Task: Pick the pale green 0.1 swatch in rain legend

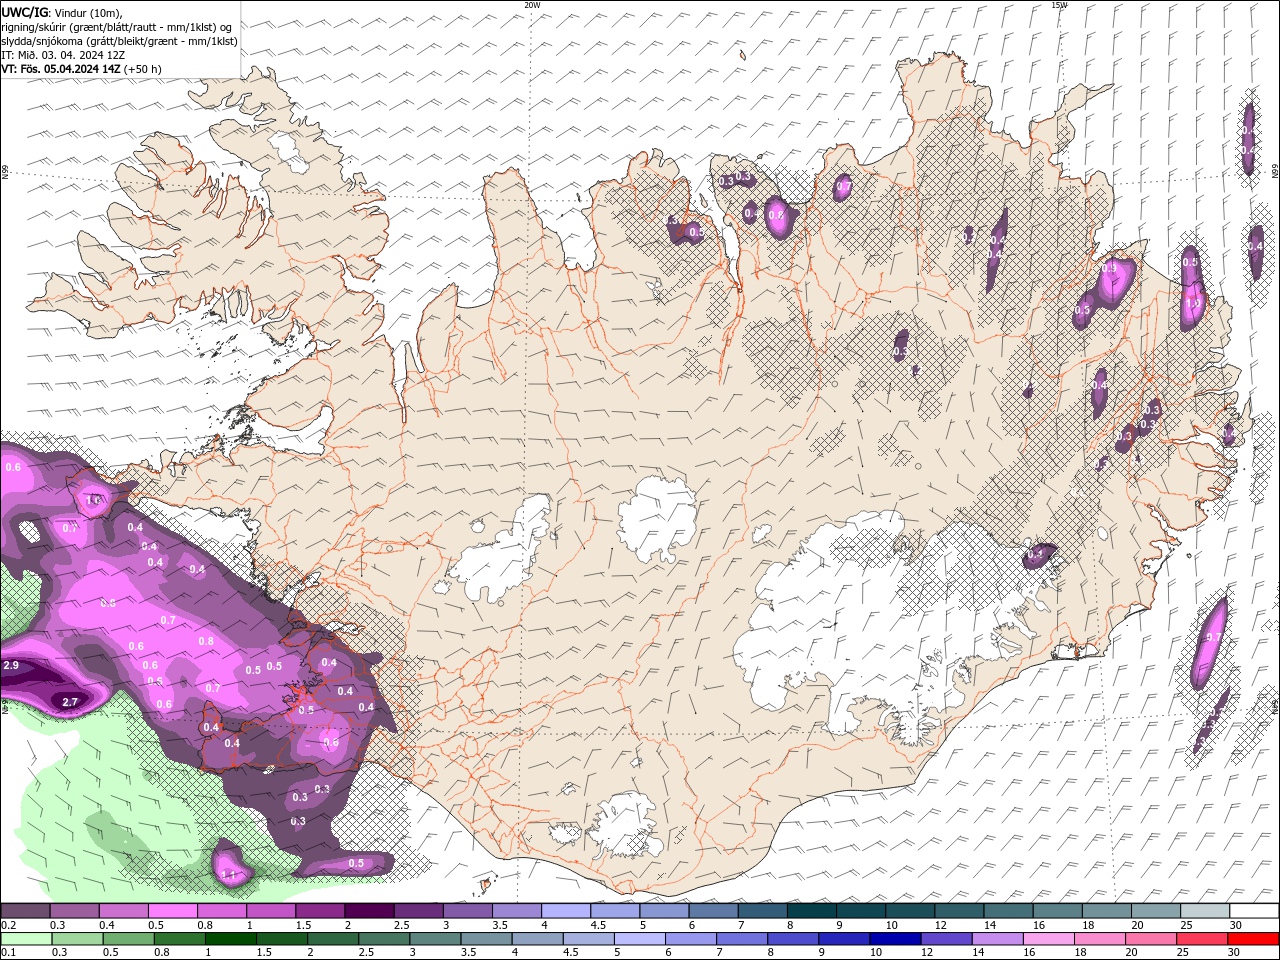Action: coord(26,939)
